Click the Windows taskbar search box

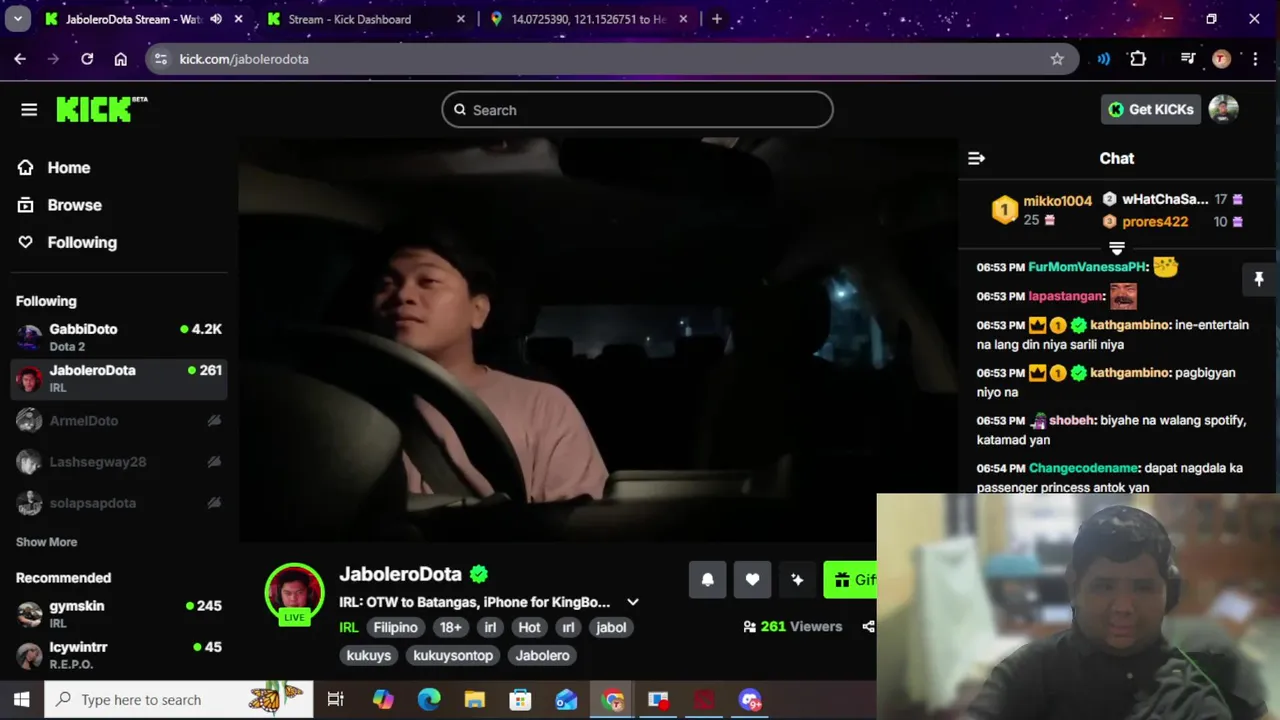coord(178,700)
